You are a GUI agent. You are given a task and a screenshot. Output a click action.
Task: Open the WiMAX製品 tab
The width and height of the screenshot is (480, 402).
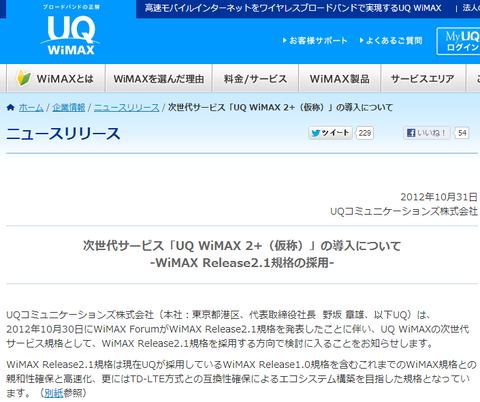click(x=340, y=78)
